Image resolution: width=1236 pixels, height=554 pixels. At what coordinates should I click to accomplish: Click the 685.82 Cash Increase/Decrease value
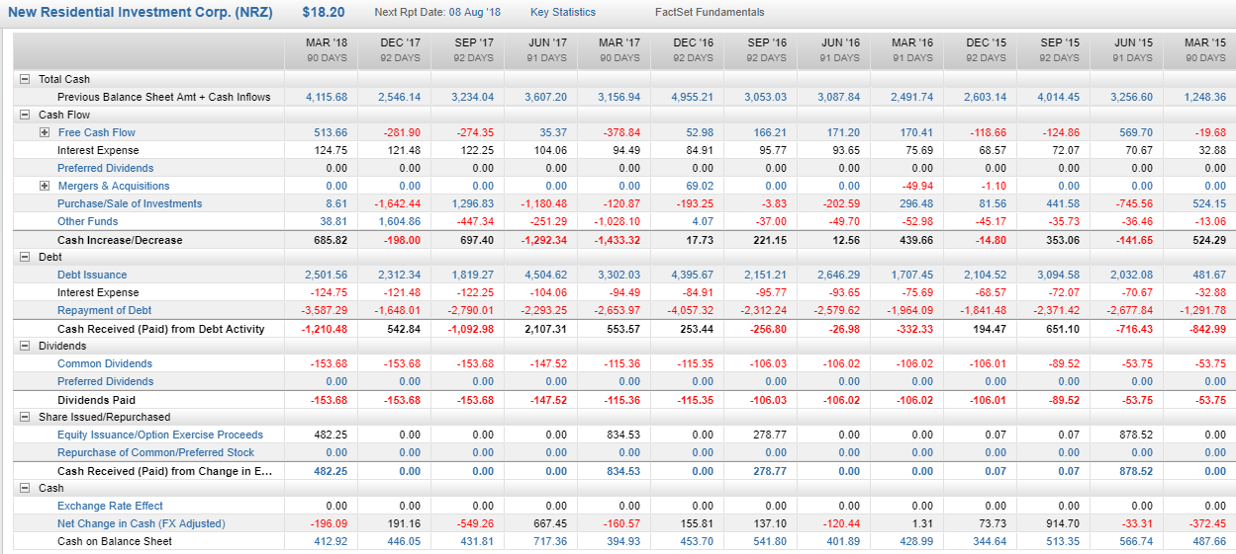(330, 240)
